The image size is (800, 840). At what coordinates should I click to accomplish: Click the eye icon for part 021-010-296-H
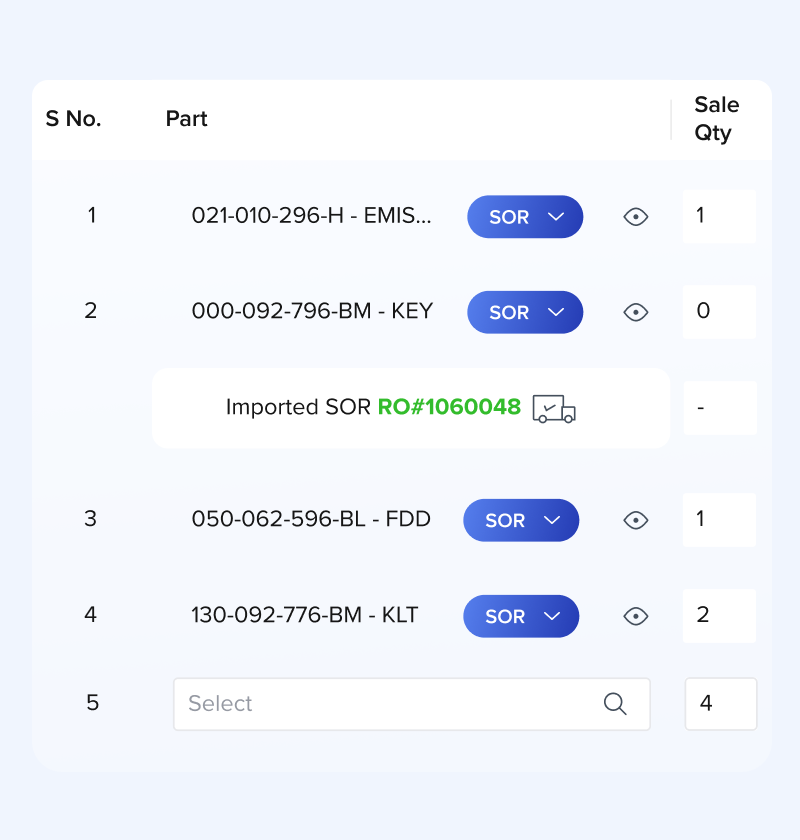pyautogui.click(x=635, y=217)
